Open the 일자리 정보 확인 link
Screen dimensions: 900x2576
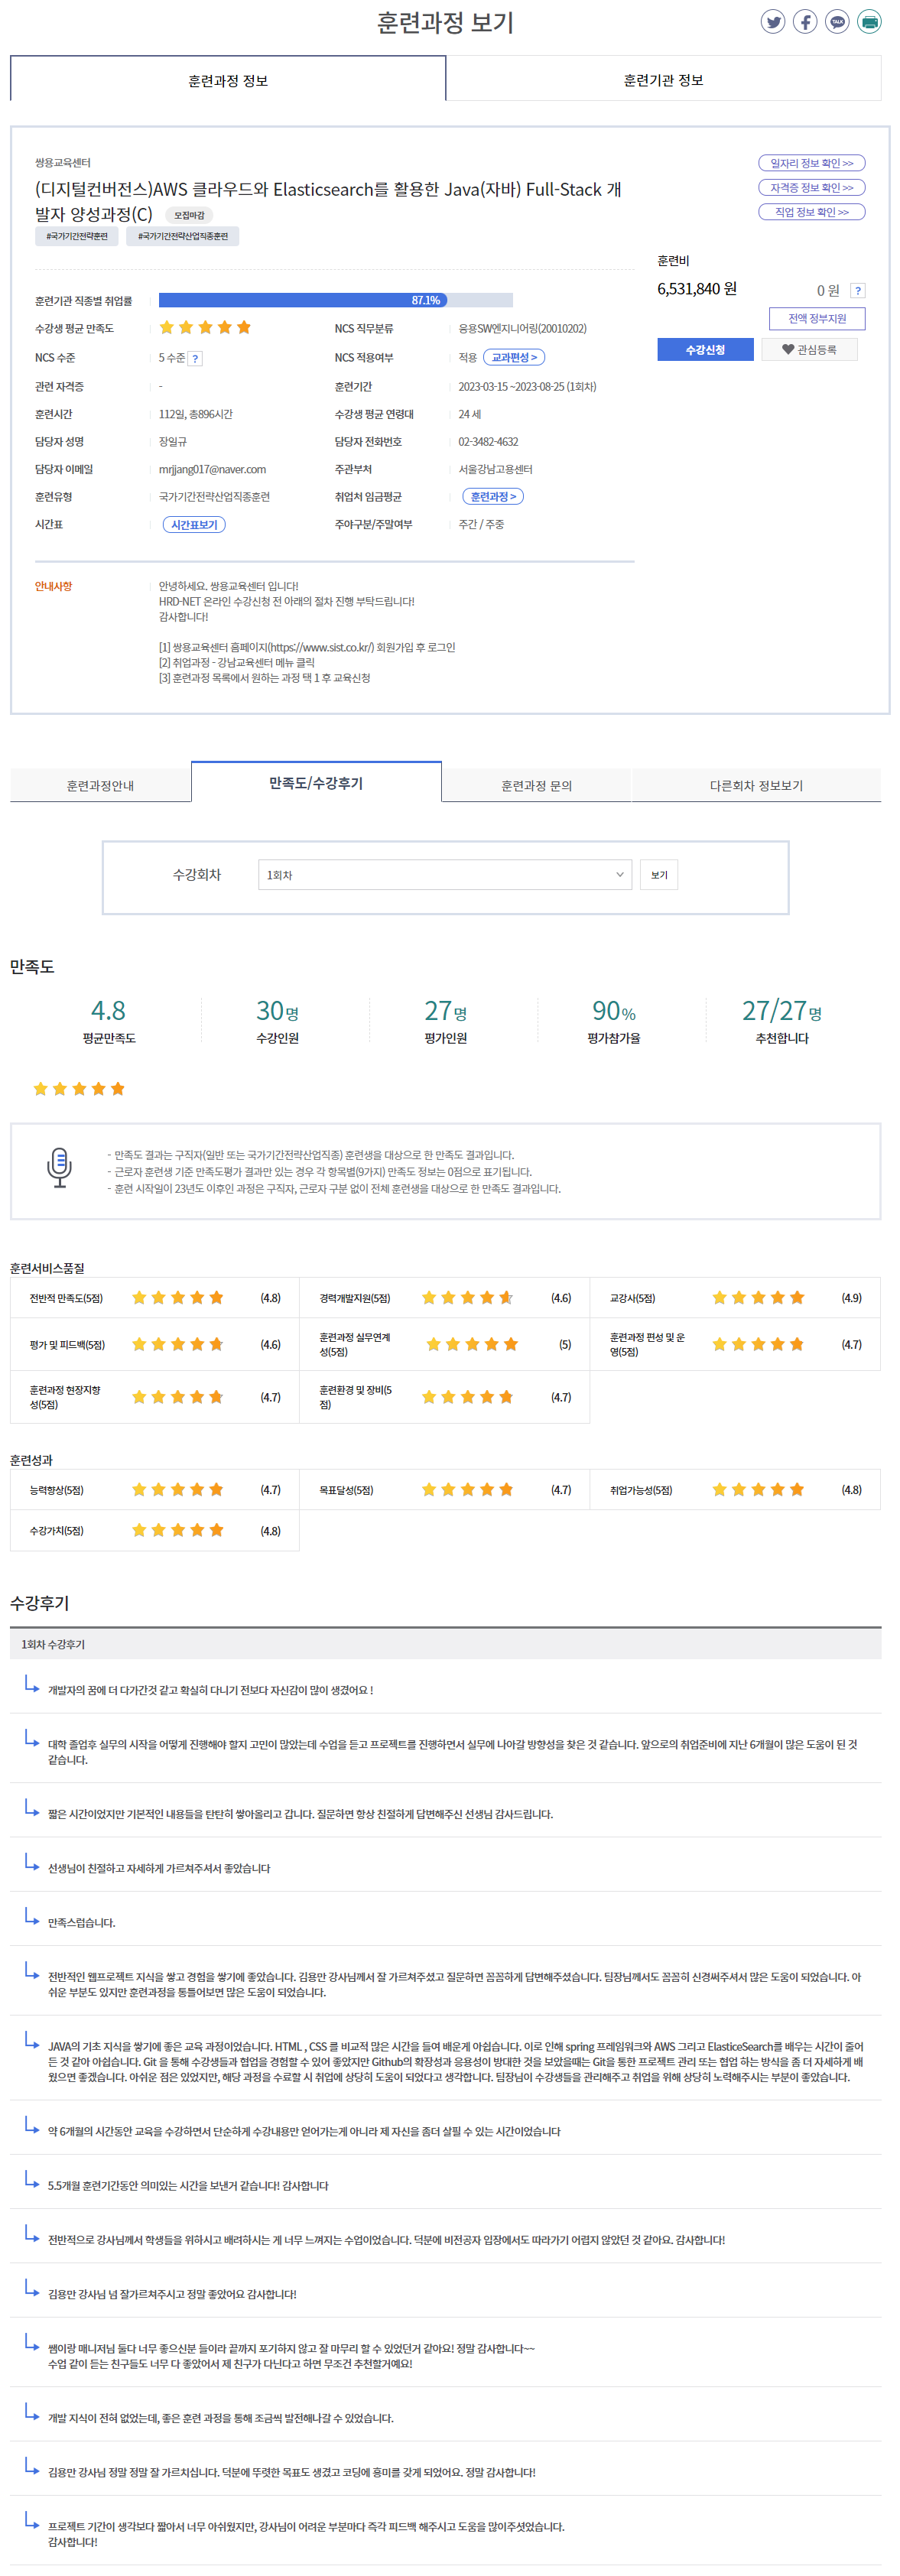[x=811, y=163]
